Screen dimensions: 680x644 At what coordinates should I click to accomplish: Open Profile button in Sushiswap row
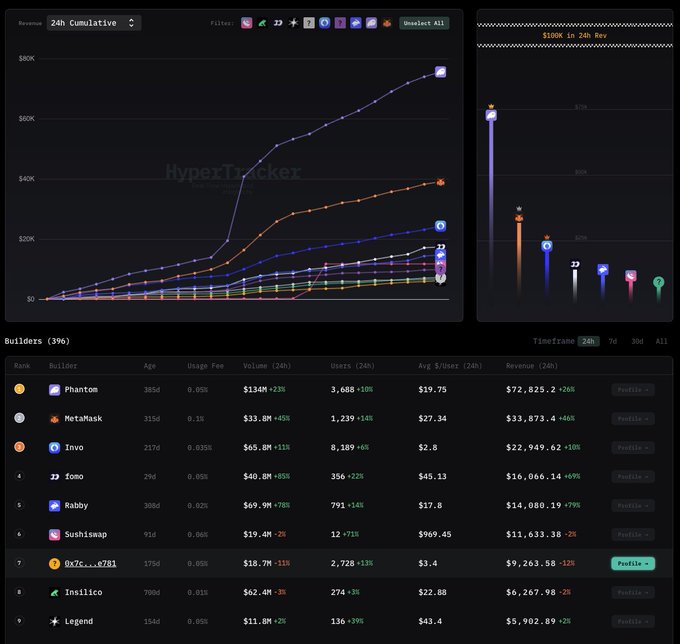633,534
